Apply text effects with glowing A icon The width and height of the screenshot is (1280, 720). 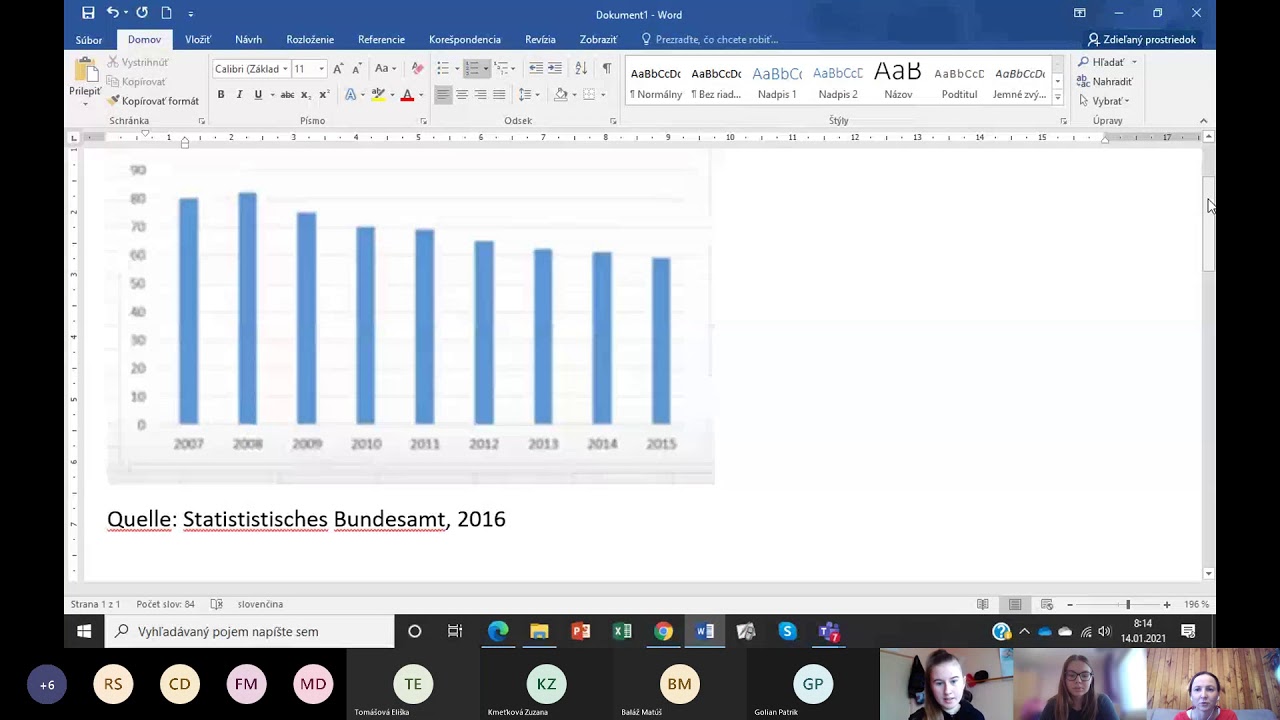coord(351,95)
